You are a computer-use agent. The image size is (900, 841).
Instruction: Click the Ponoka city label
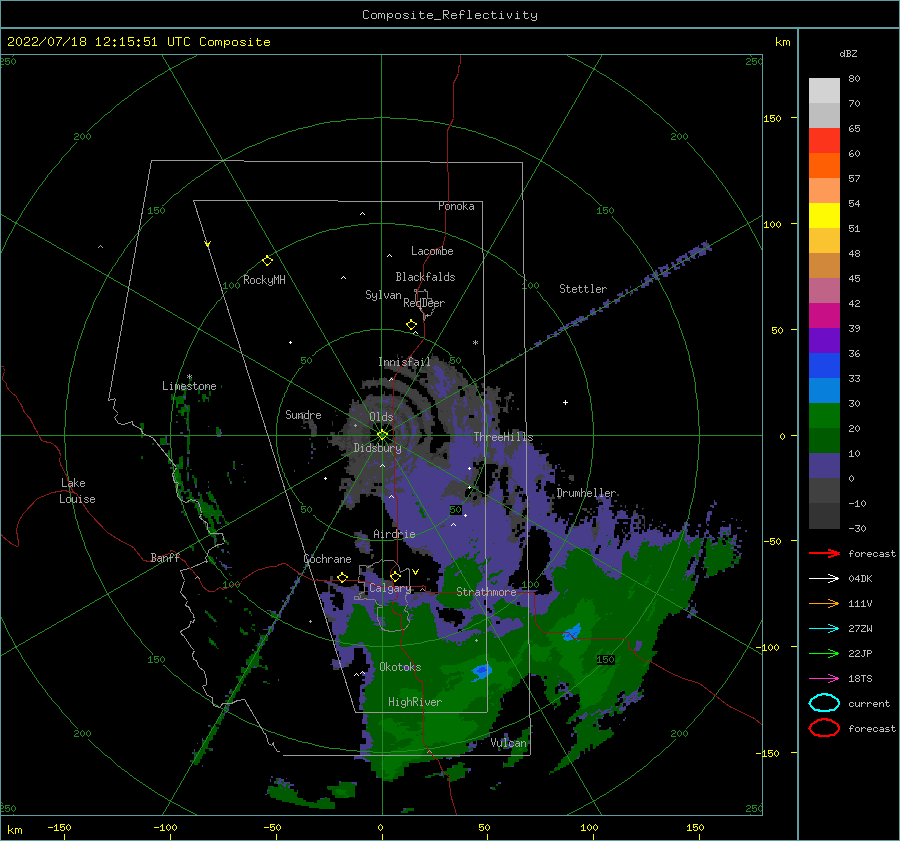tap(456, 206)
